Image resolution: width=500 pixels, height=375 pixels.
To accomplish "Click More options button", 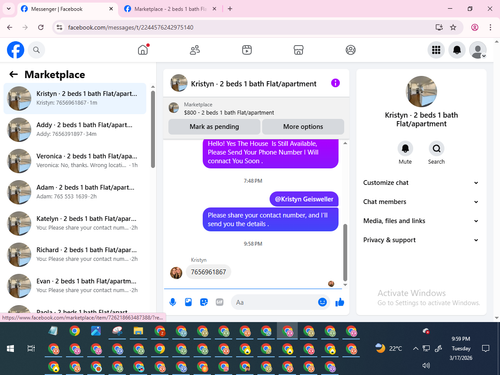I will [303, 127].
